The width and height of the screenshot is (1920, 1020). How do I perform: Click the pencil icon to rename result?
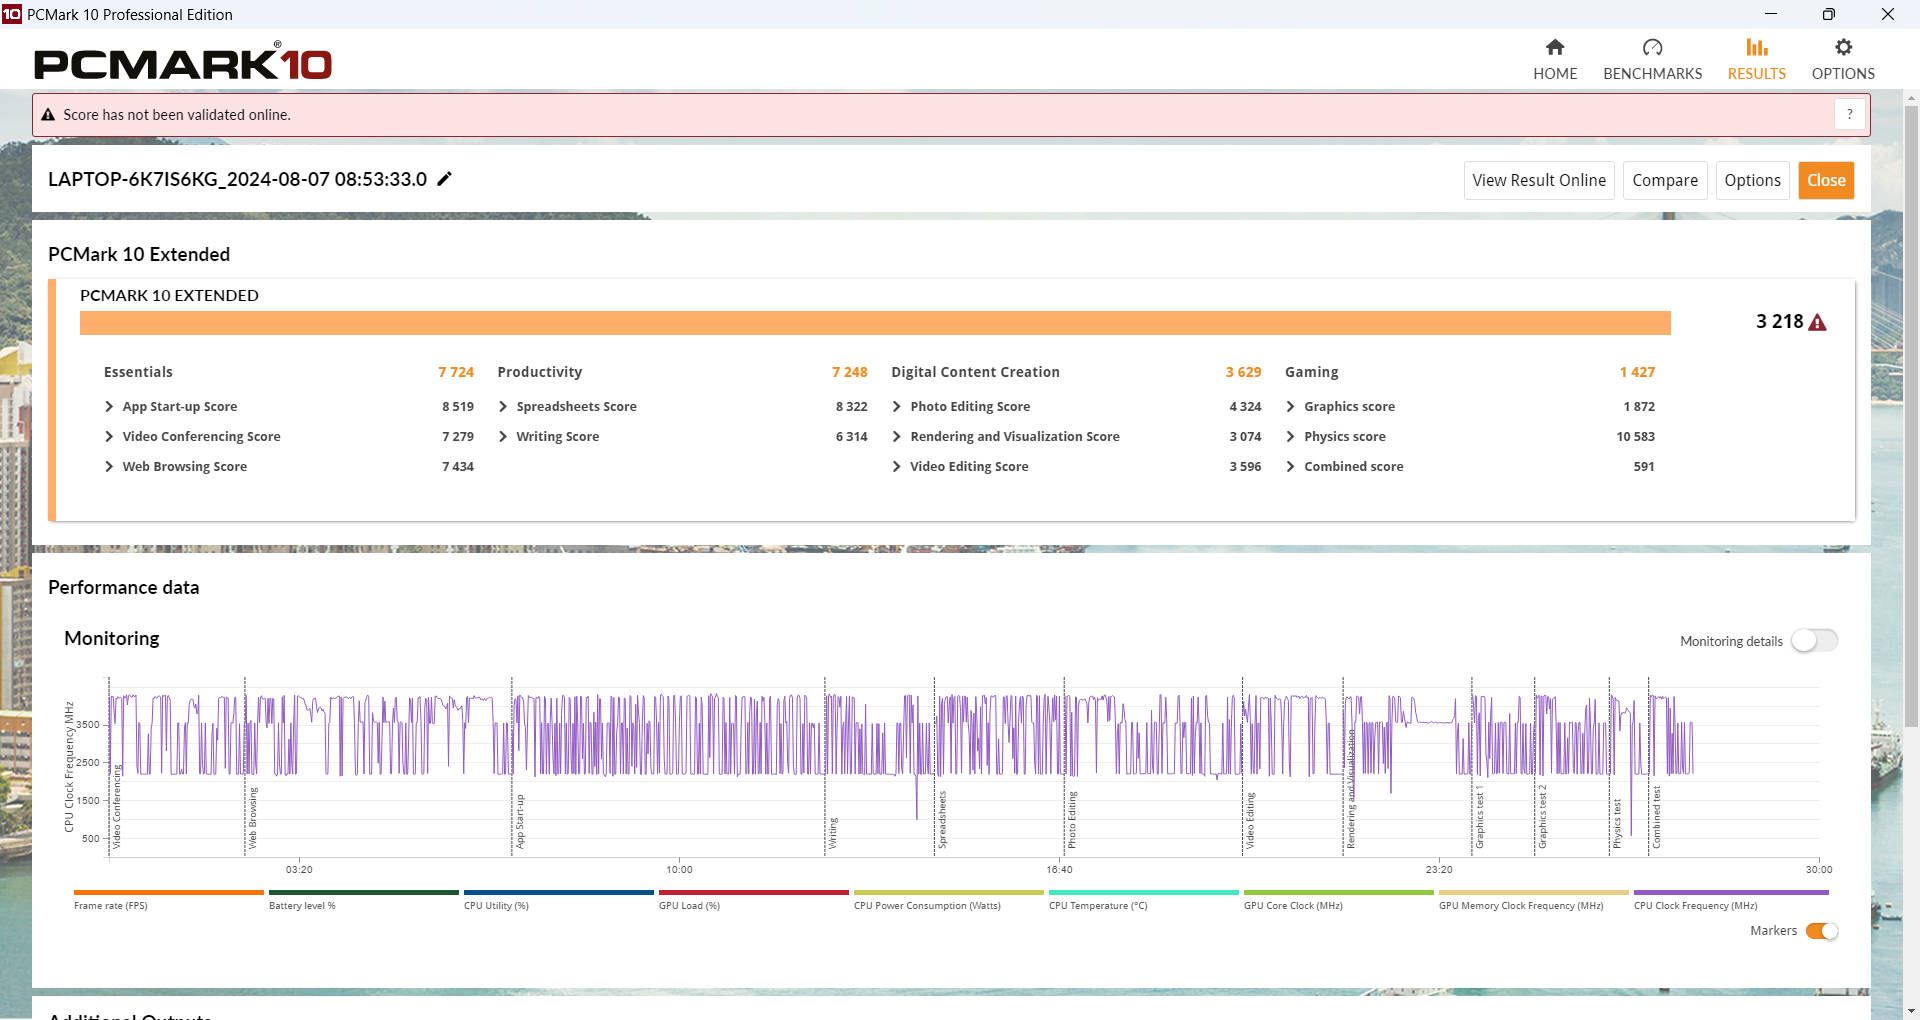(445, 179)
